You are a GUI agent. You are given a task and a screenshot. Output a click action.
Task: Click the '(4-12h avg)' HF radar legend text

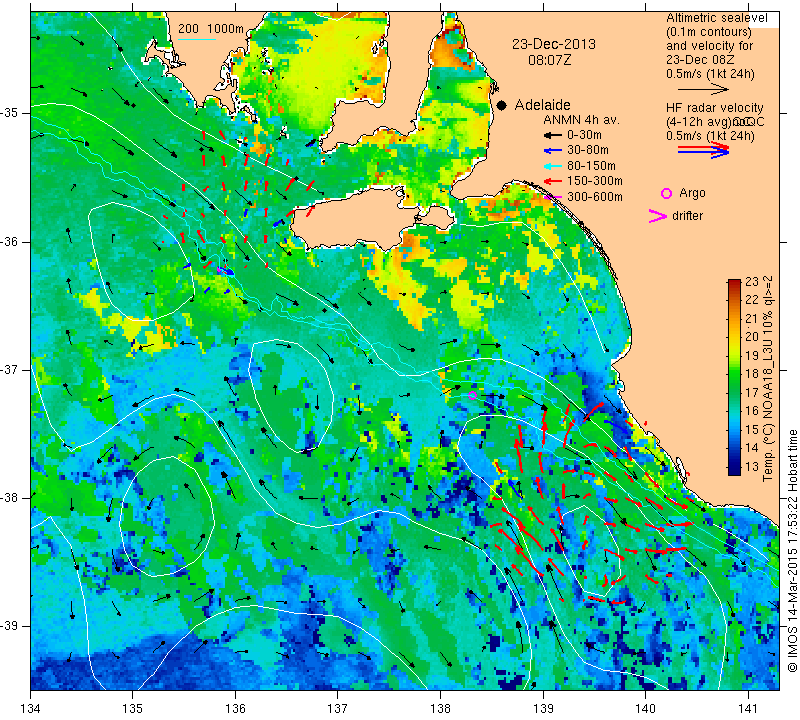[697, 122]
